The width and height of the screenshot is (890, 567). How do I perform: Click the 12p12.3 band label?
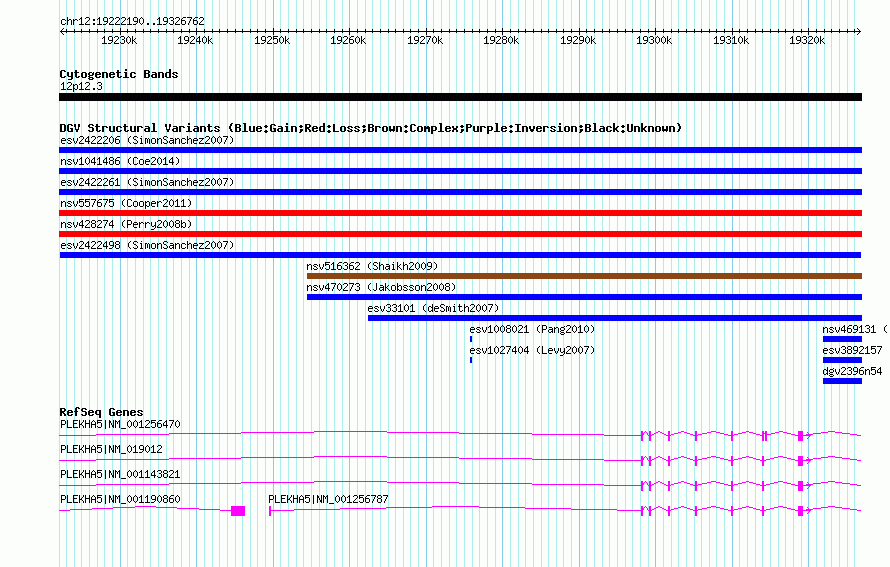tap(82, 86)
